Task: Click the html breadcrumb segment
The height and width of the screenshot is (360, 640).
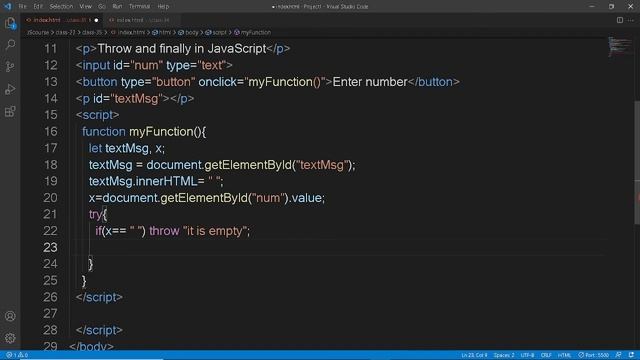Action: [x=162, y=32]
